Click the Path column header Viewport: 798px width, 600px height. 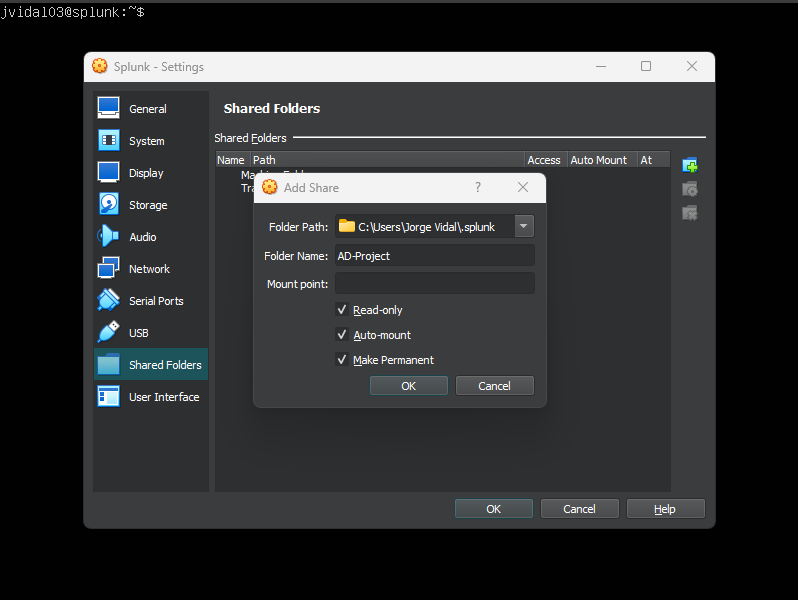pyautogui.click(x=387, y=160)
